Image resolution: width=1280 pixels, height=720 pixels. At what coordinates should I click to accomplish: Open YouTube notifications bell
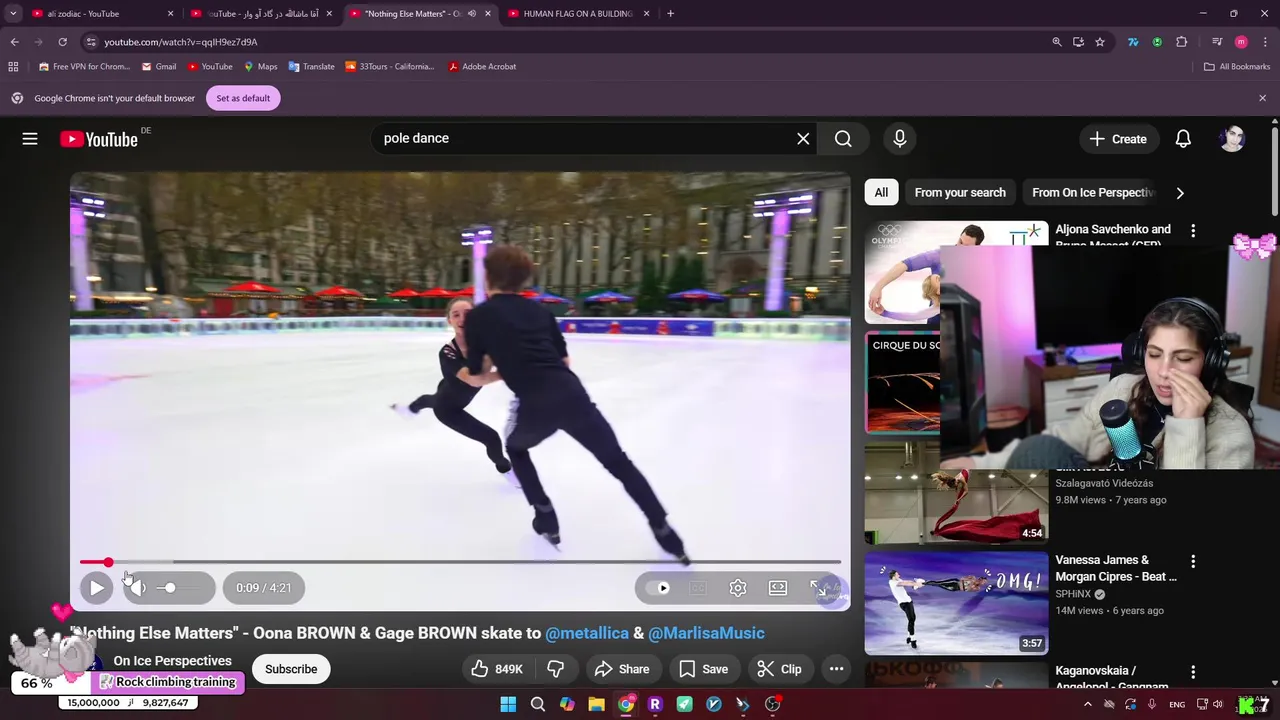coord(1183,139)
